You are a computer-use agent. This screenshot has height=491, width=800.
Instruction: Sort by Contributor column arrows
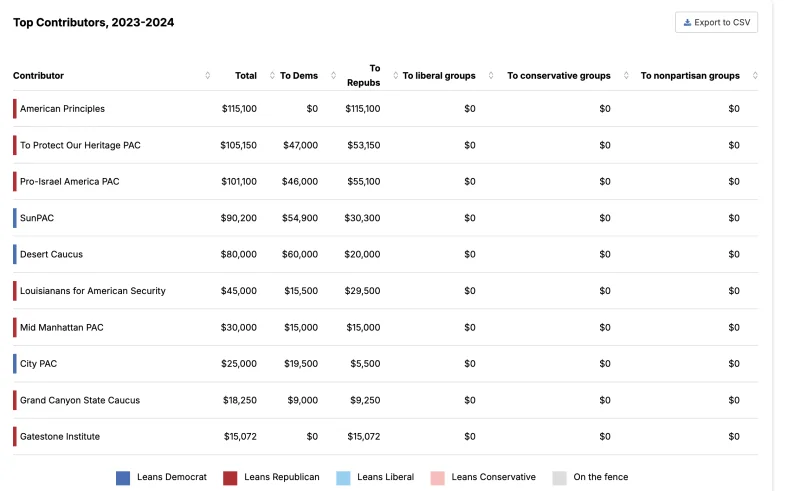208,76
